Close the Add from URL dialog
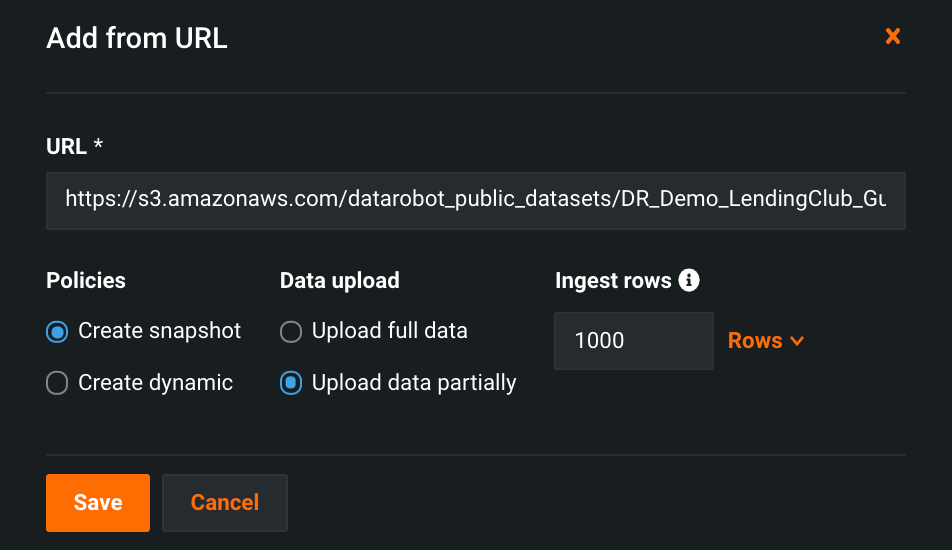Viewport: 952px width, 550px height. click(x=893, y=37)
